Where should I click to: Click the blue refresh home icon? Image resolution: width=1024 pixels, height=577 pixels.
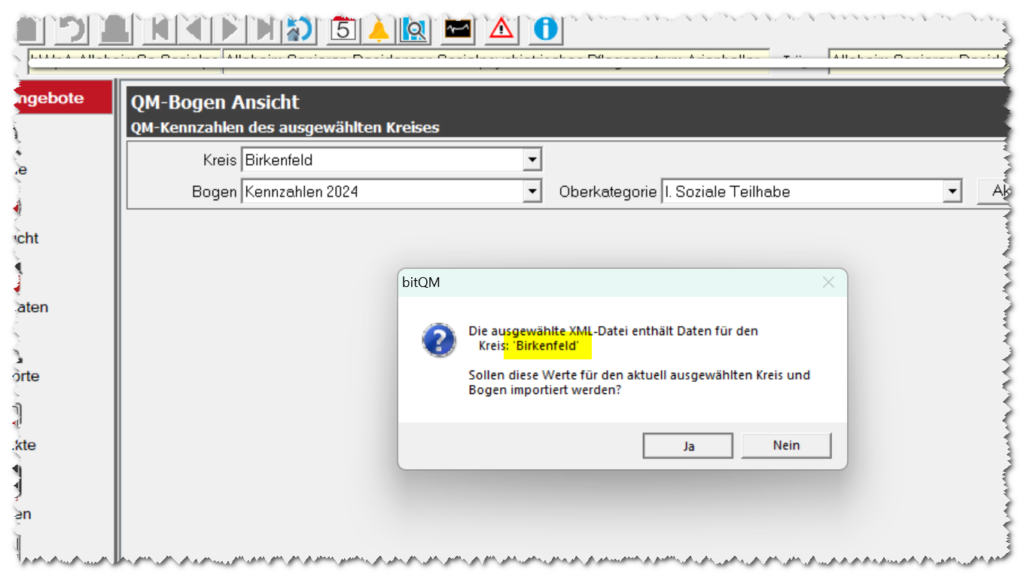pos(299,29)
